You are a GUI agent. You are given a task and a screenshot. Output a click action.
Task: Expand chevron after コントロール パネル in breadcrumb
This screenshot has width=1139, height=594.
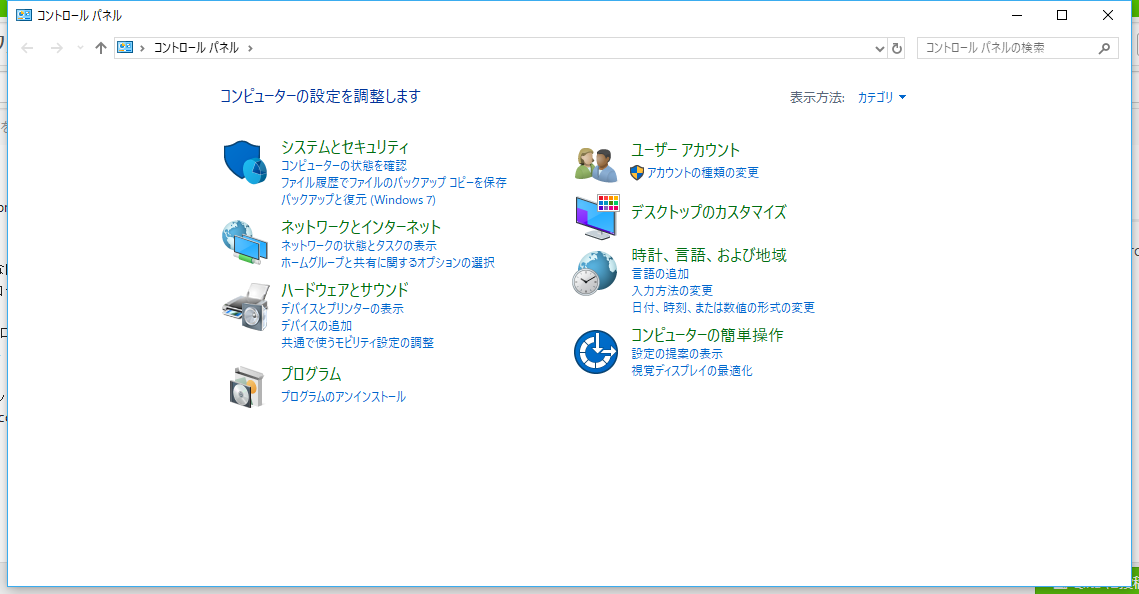[250, 48]
